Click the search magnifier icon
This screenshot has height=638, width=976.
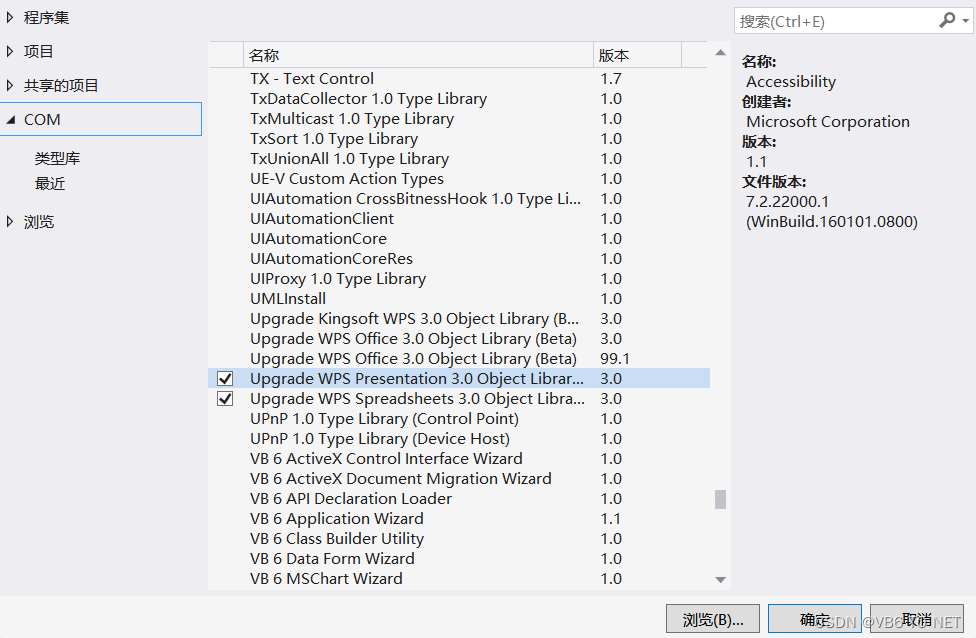[947, 21]
